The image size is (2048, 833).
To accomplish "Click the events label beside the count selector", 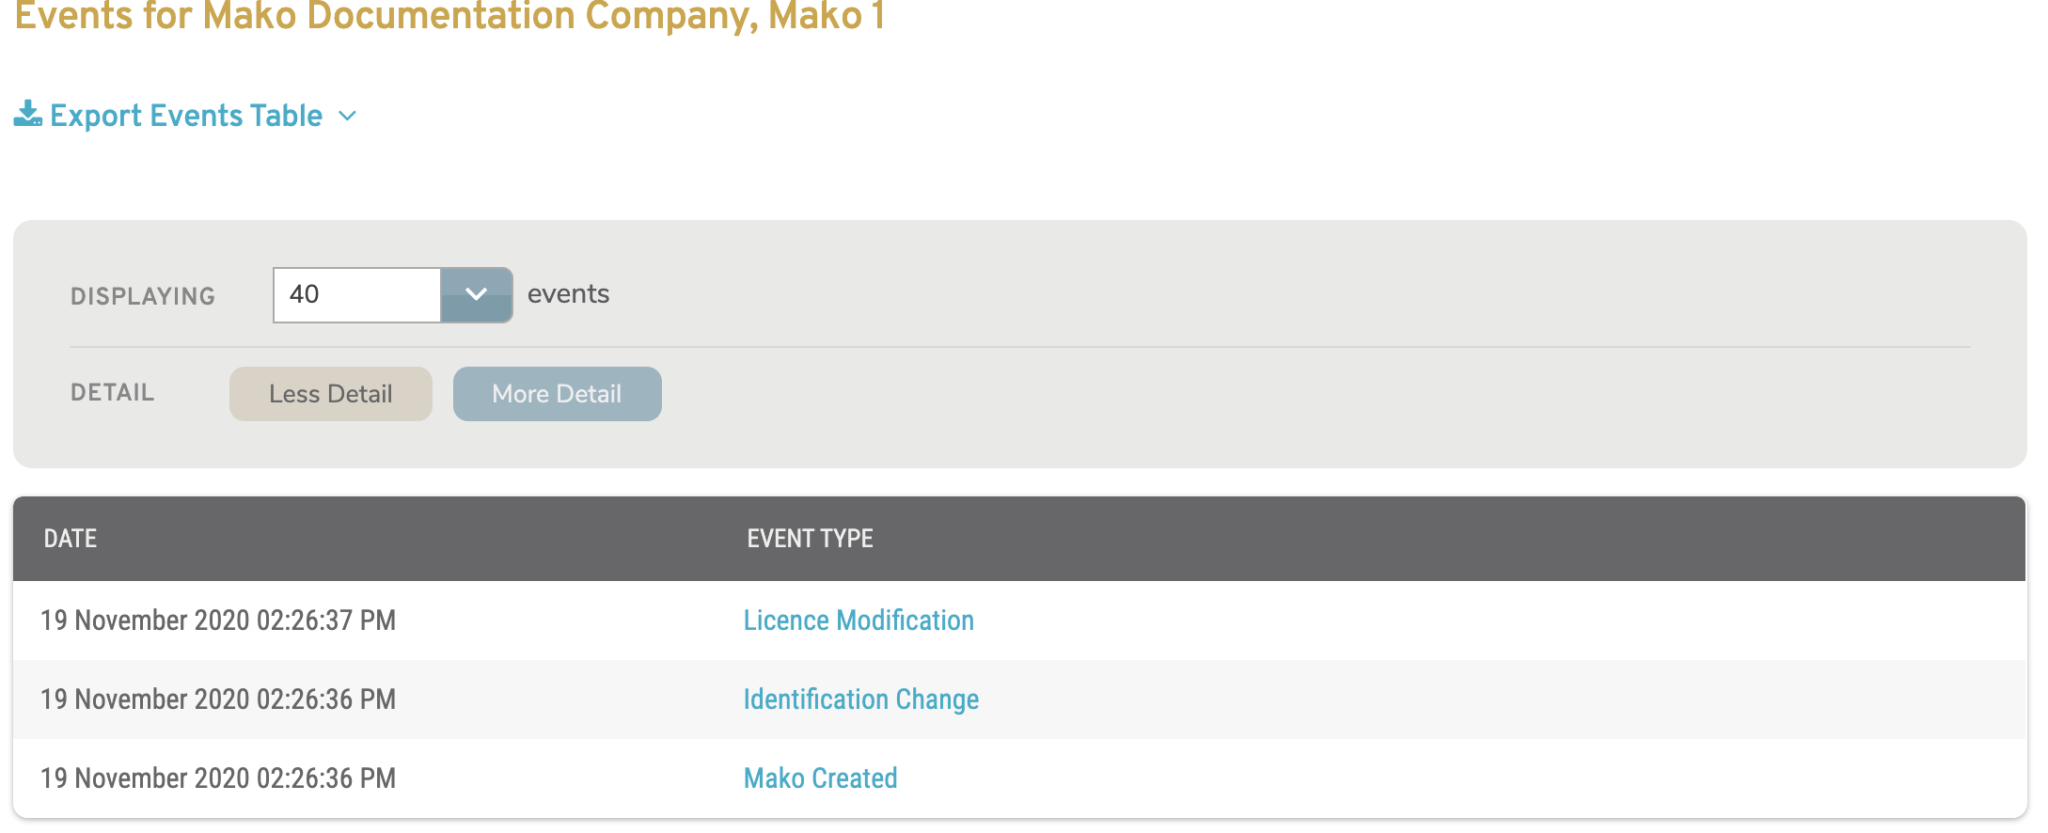I will (570, 293).
